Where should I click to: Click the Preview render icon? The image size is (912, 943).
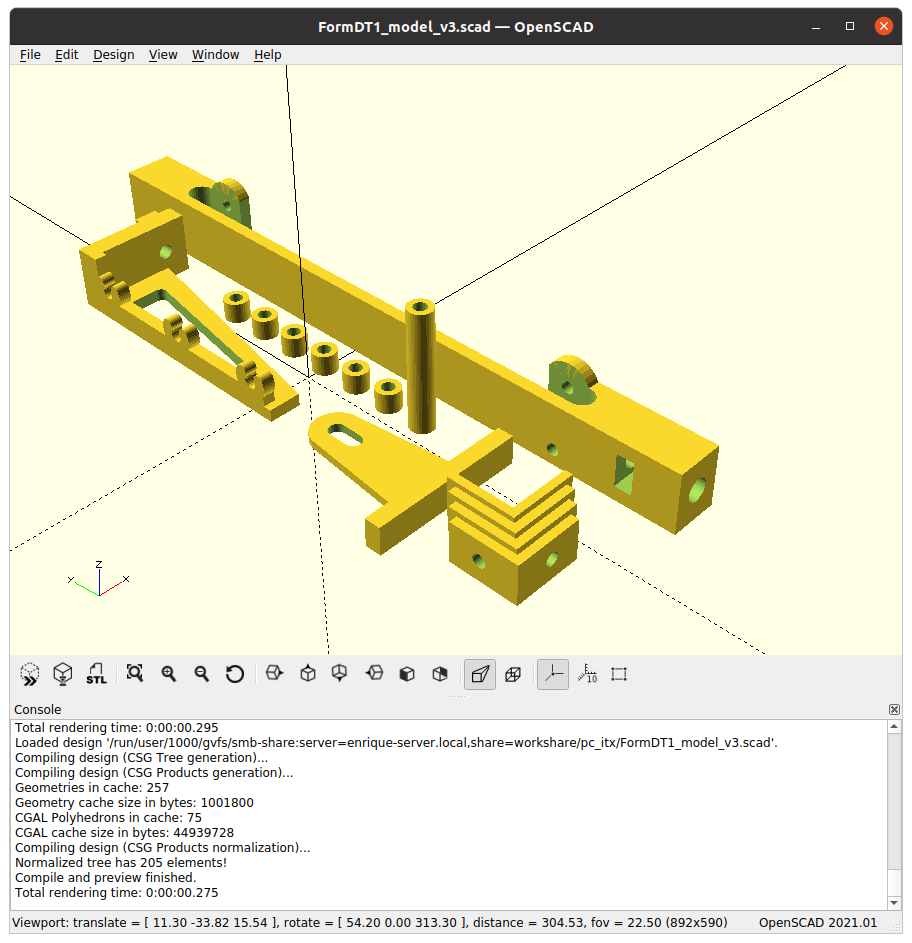pos(29,674)
